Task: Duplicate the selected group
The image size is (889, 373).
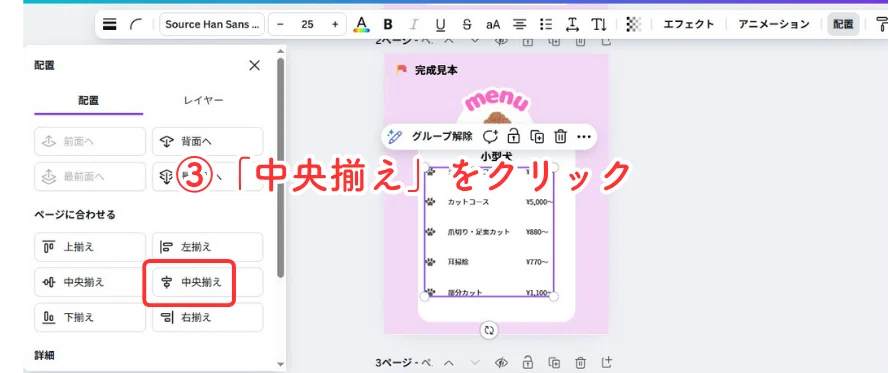Action: click(537, 137)
